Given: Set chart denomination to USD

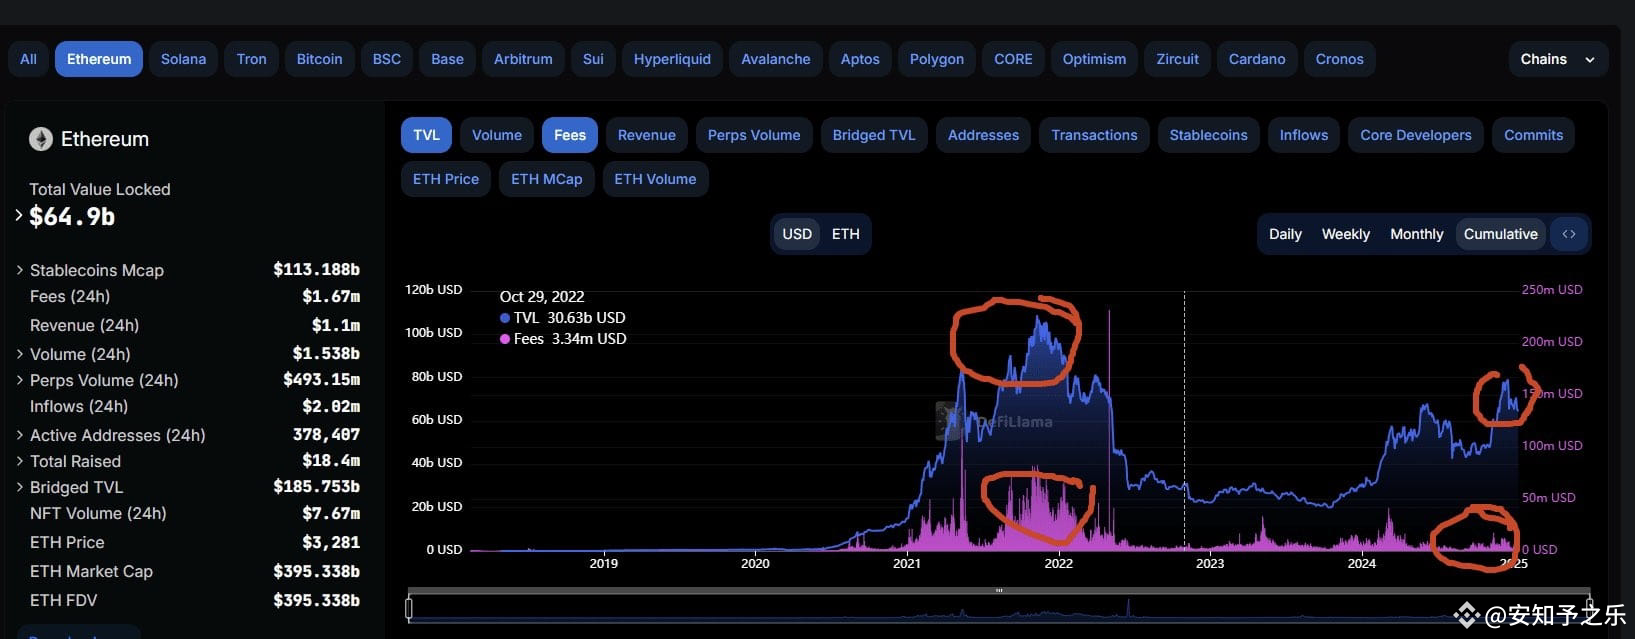Looking at the screenshot, I should pyautogui.click(x=797, y=234).
